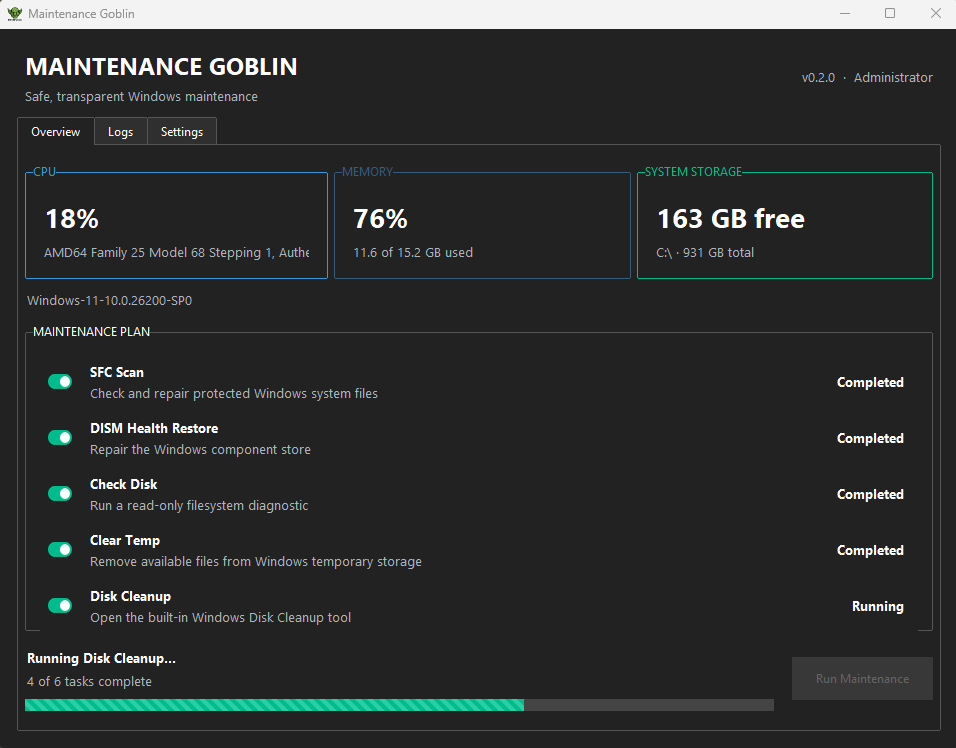The image size is (956, 748).
Task: Click the 'Running Disk Cleanup...' status text
Action: [x=101, y=658]
